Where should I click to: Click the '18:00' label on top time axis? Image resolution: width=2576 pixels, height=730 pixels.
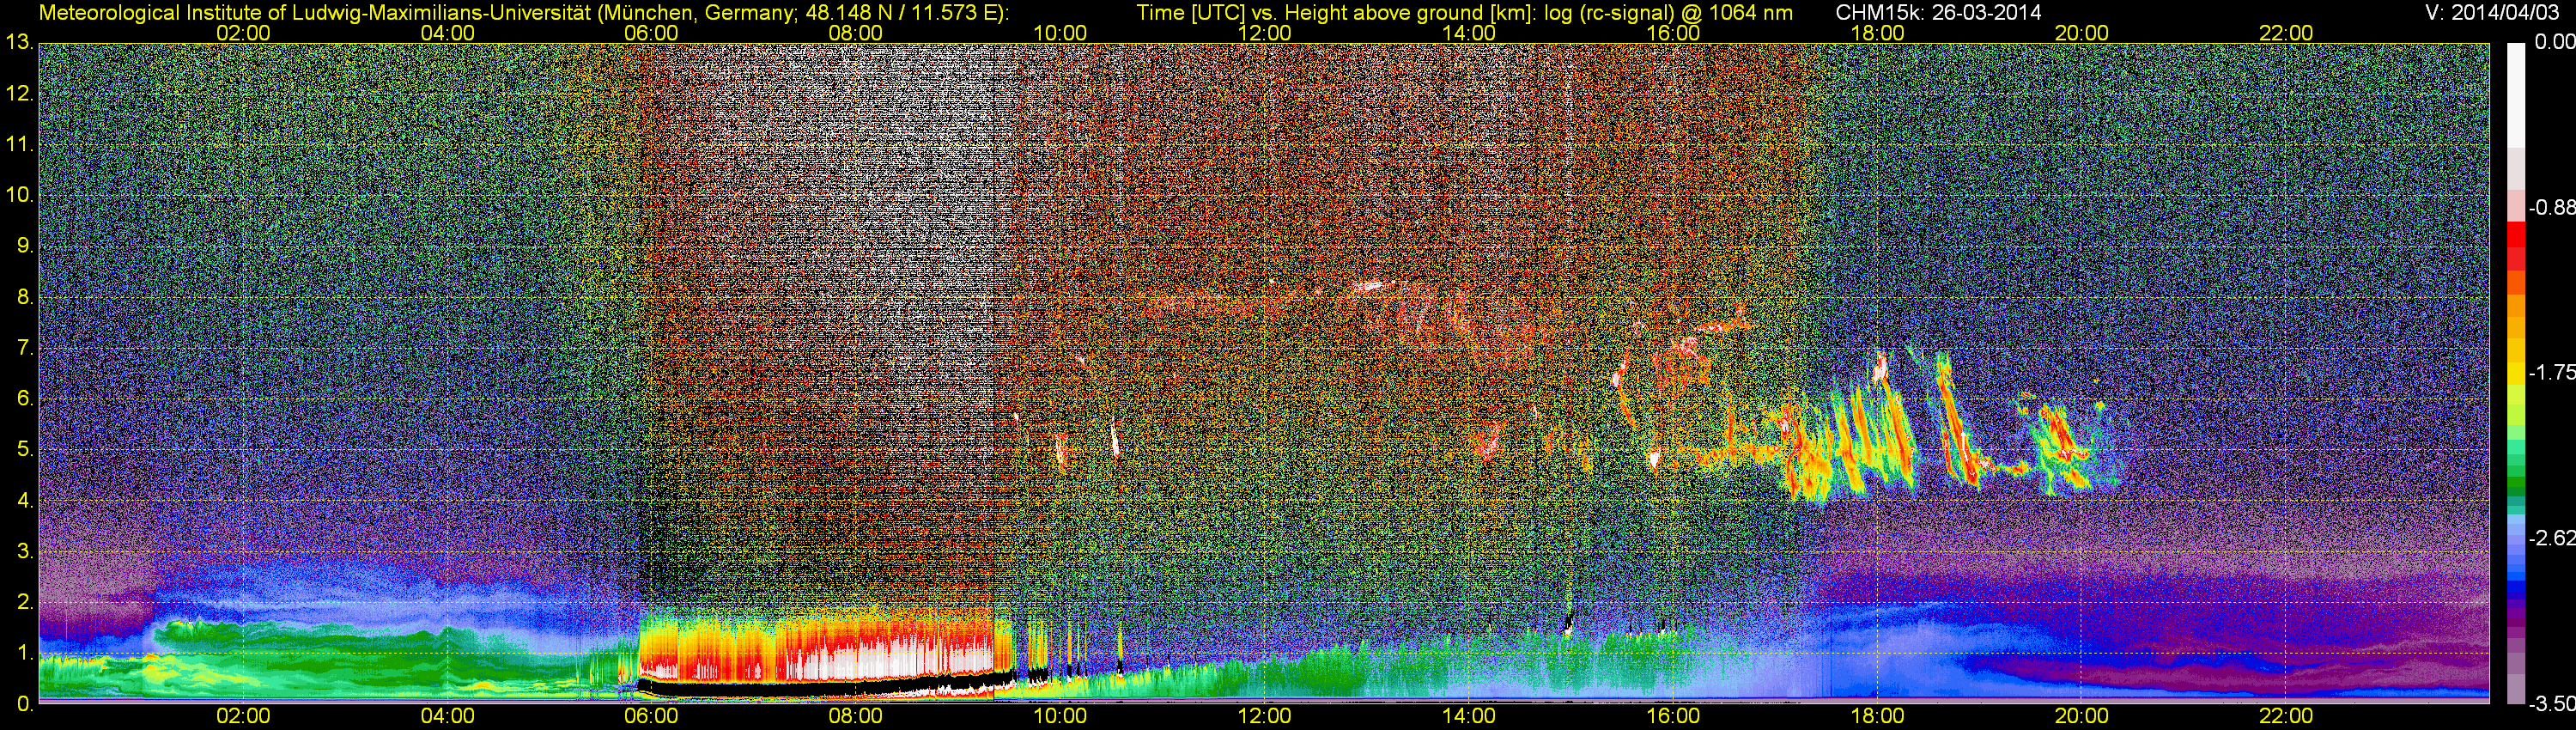tap(1877, 33)
